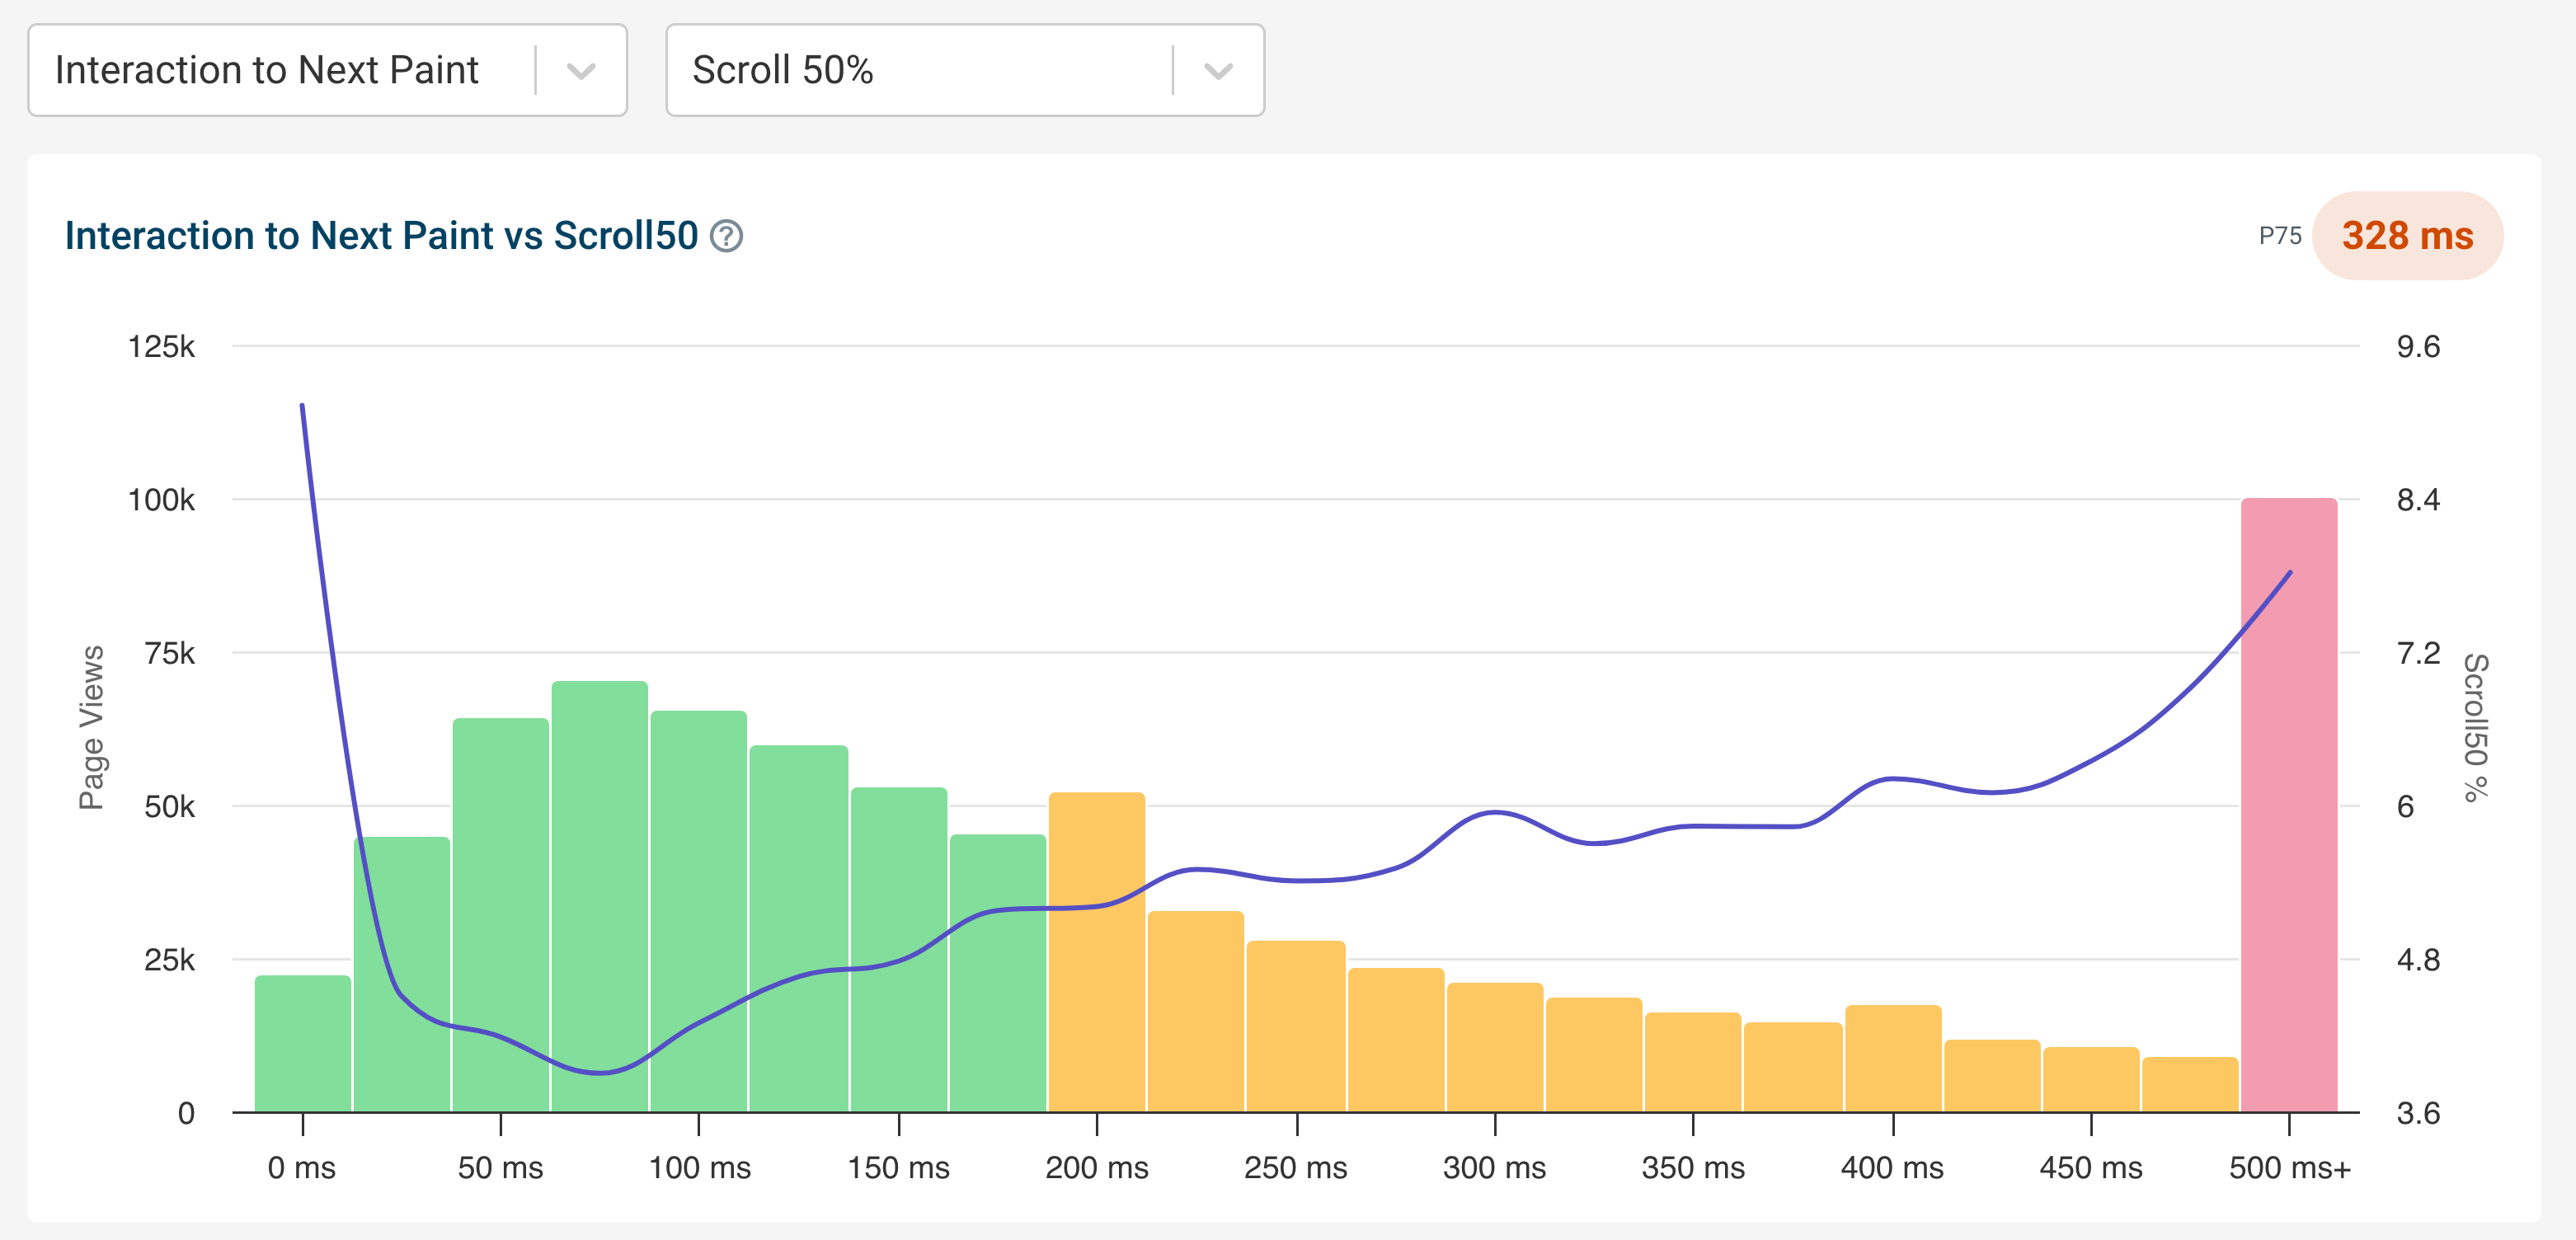
Task: Click the tallest green bar near 75 ms
Action: pyautogui.click(x=600, y=896)
